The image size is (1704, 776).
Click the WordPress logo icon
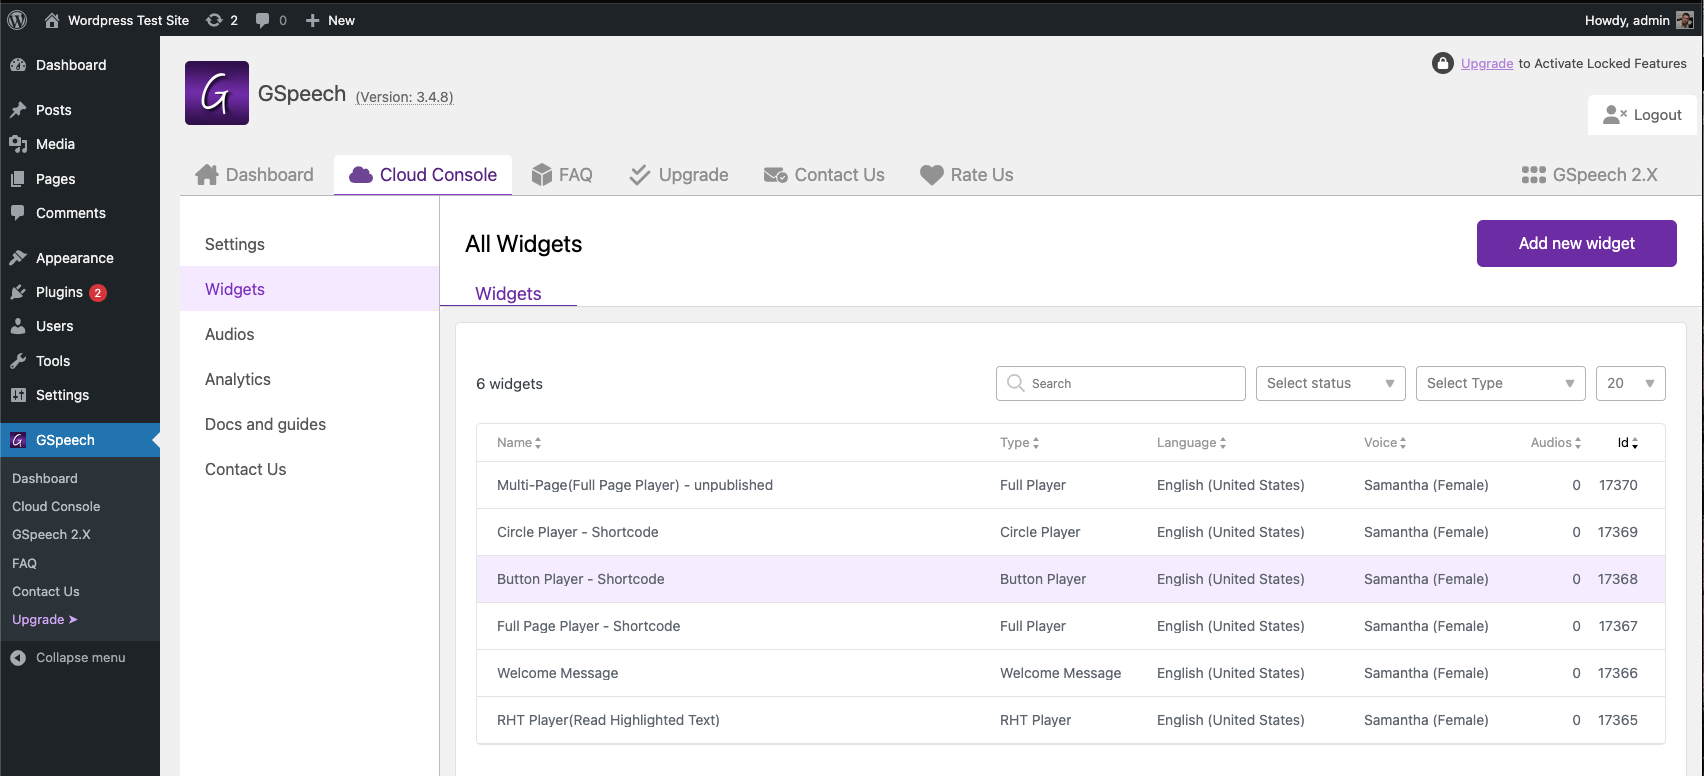pos(17,20)
